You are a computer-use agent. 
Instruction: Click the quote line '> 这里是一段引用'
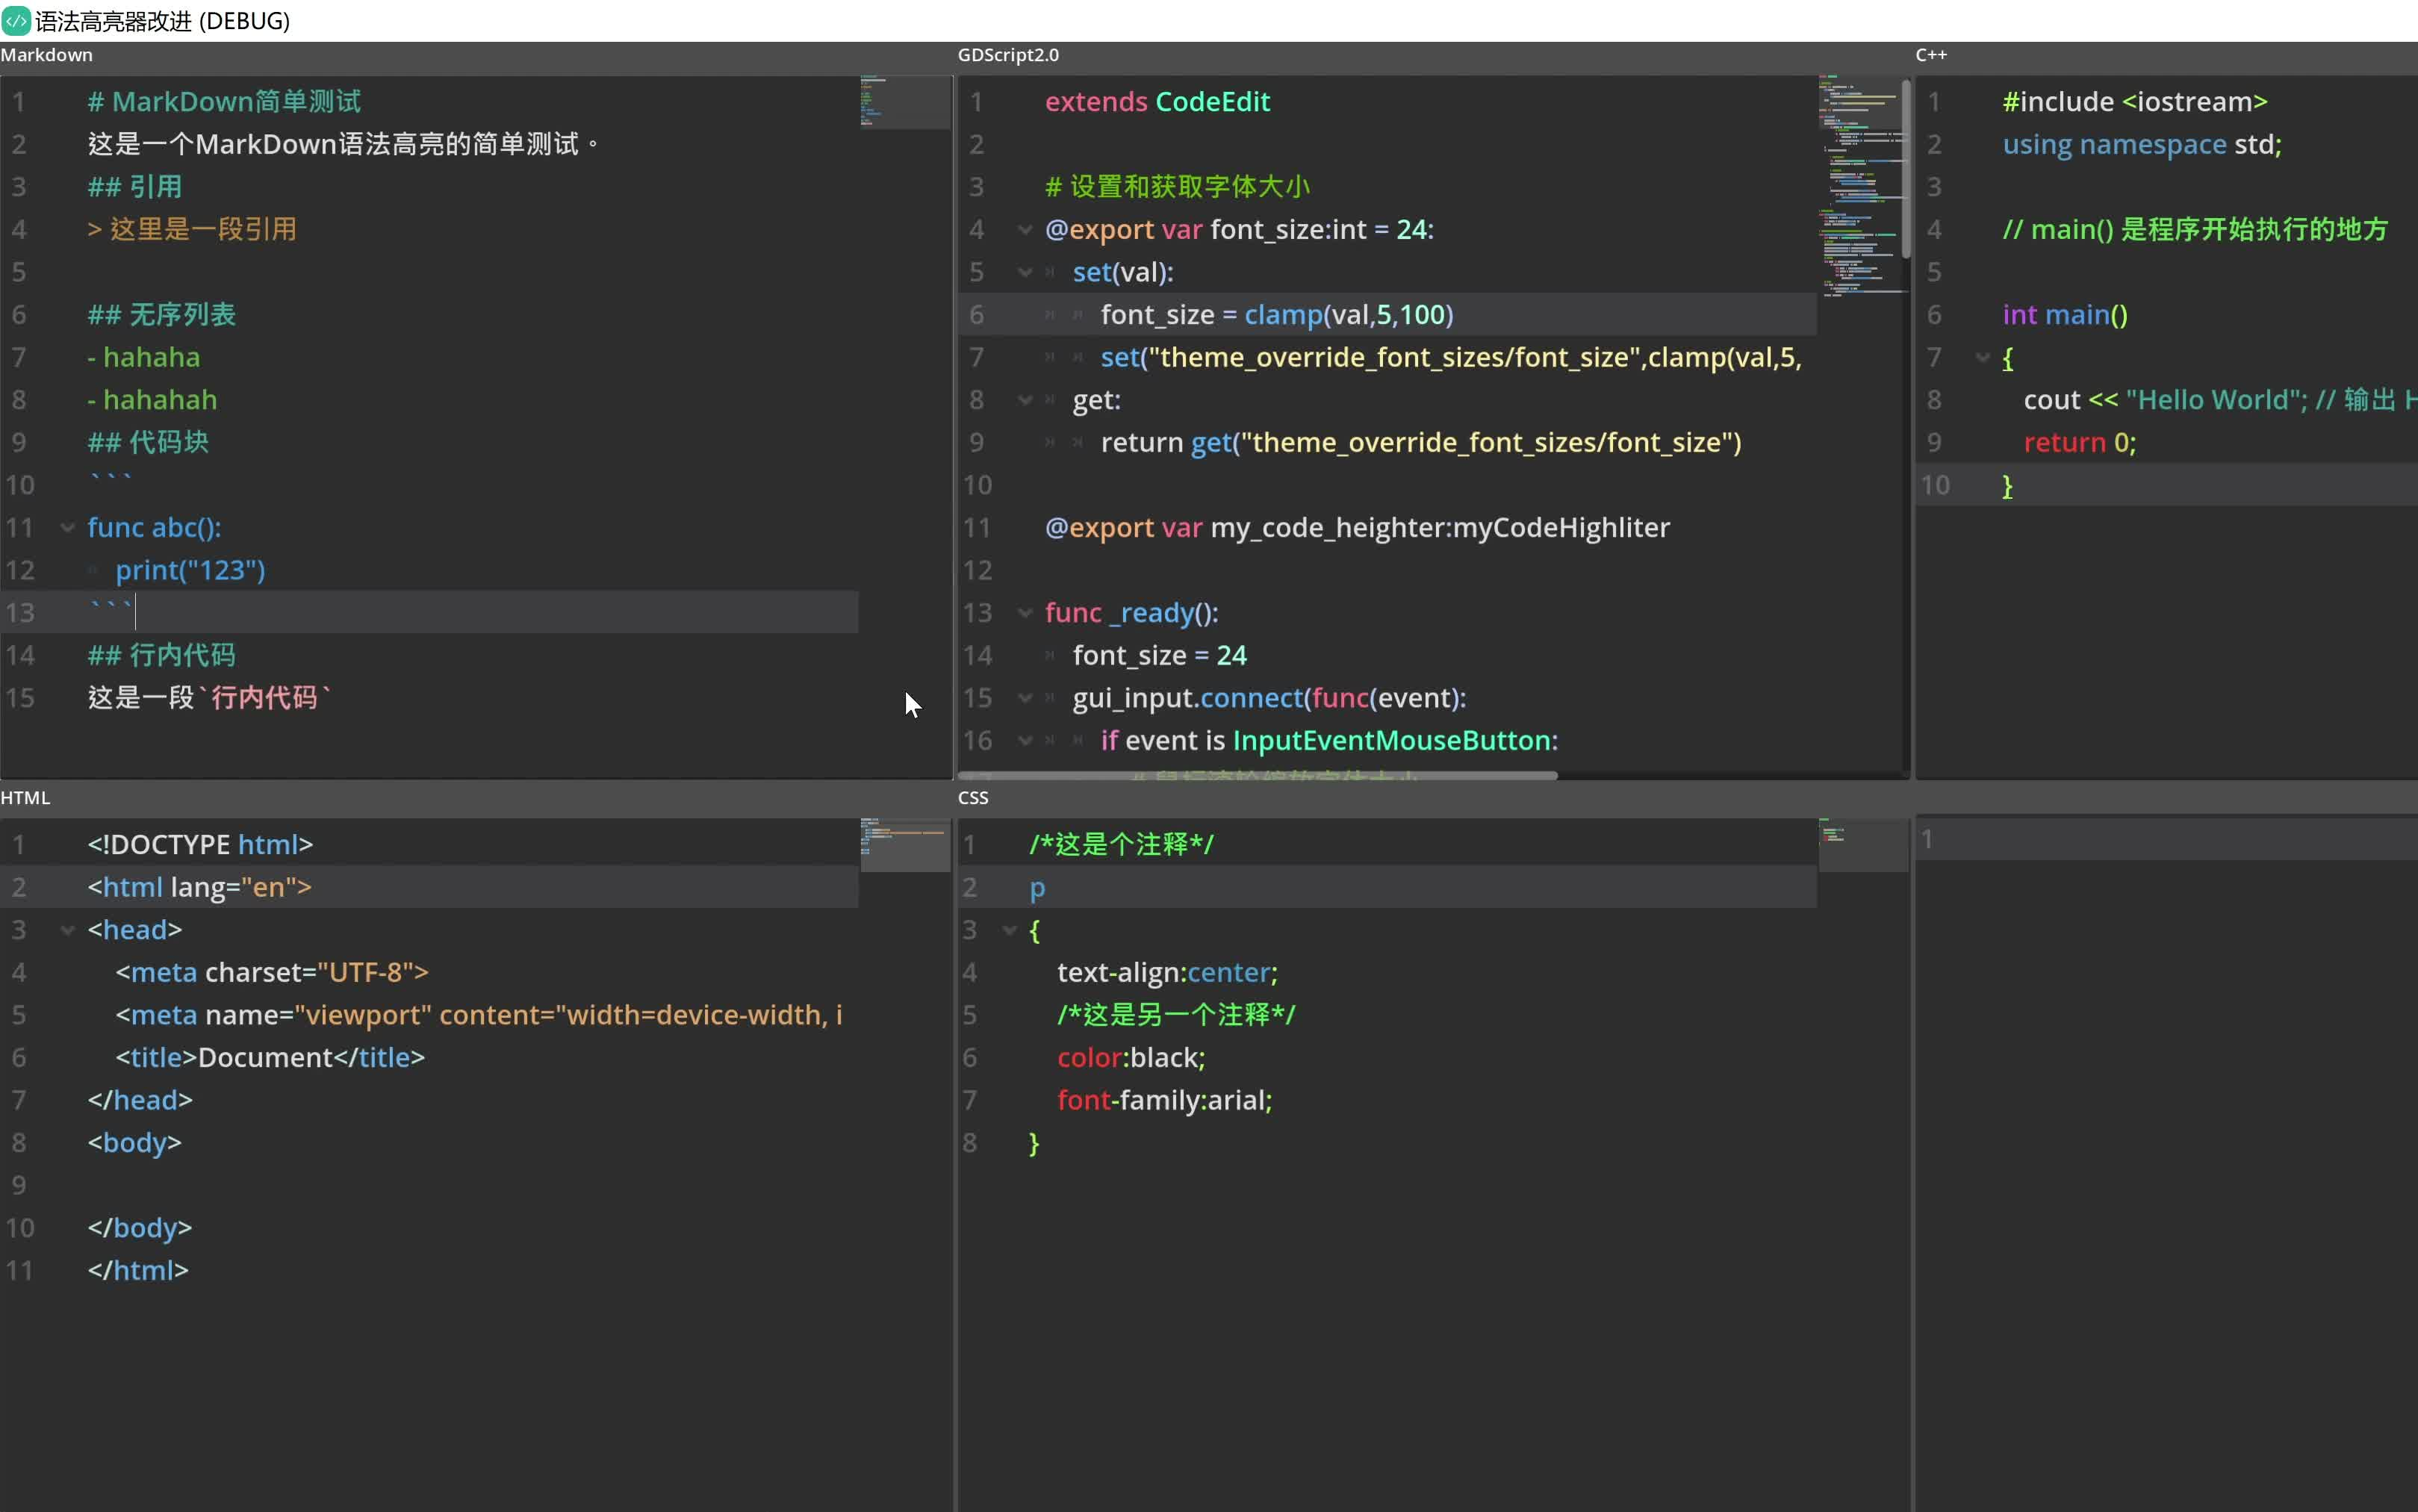point(192,230)
